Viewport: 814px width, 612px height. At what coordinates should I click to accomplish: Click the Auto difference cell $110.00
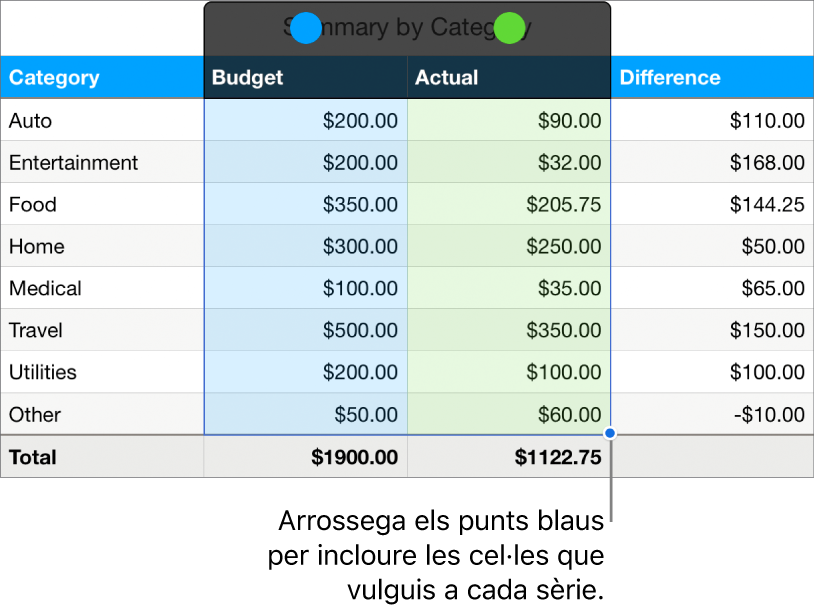point(711,121)
